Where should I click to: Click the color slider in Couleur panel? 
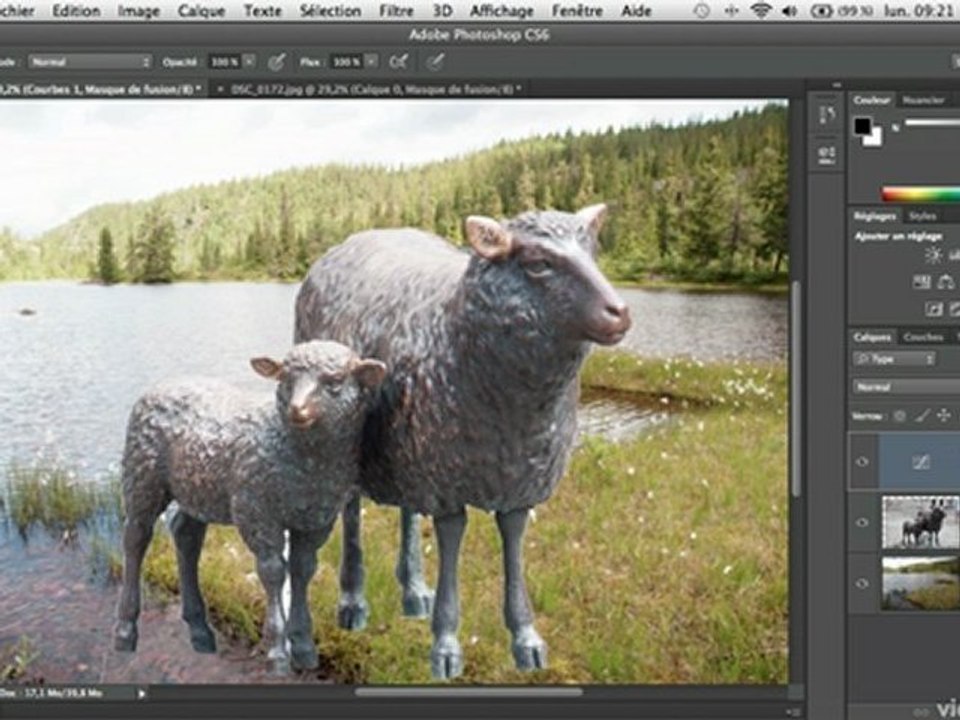[932, 124]
